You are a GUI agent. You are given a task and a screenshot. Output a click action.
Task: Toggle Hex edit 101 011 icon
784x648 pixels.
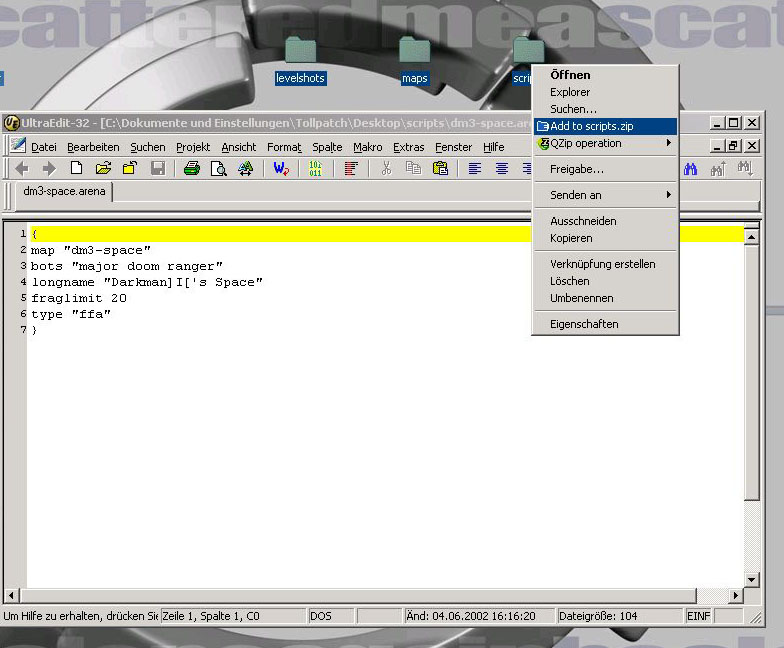tap(315, 168)
